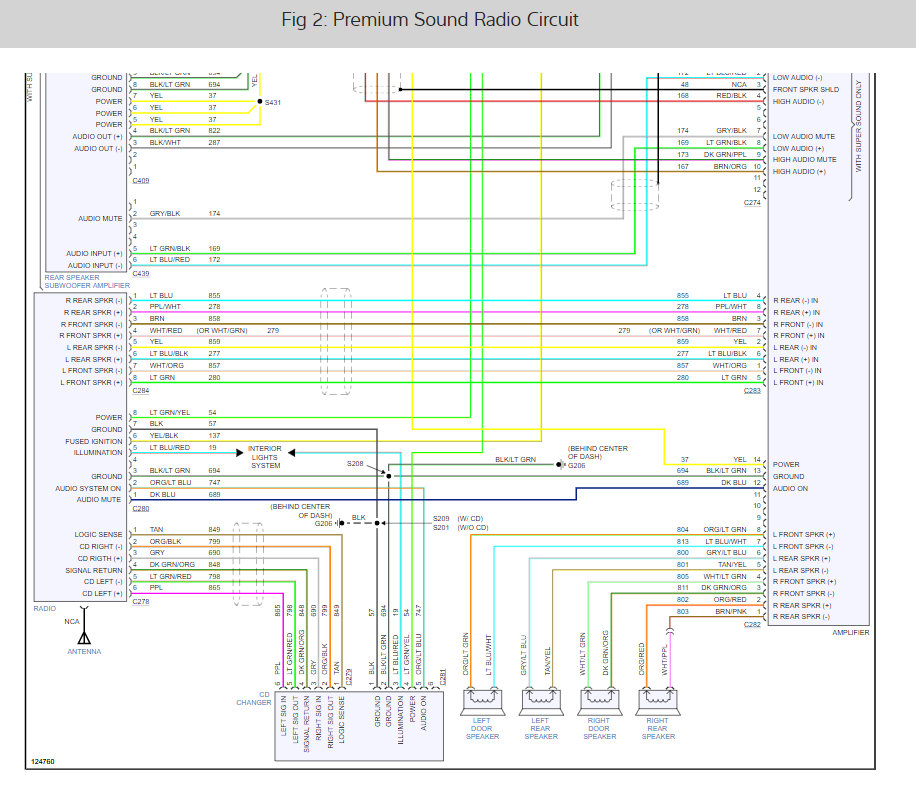Click diagram reference number 124760
This screenshot has height=790, width=916.
pyautogui.click(x=44, y=761)
